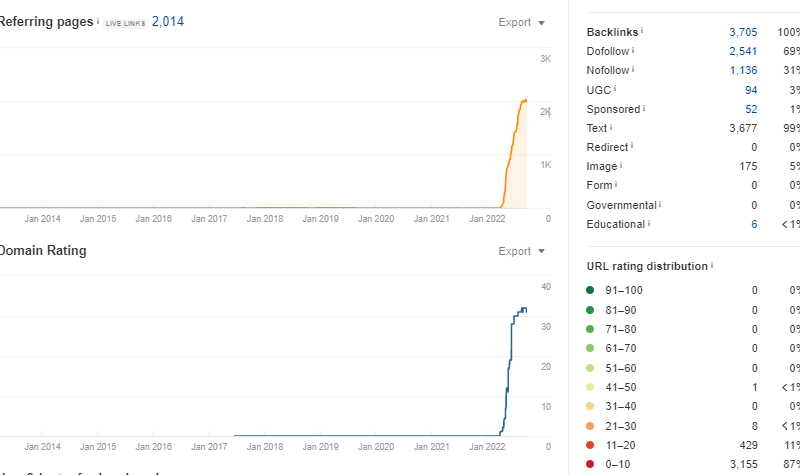
Task: Open Export dropdown for Referring pages chart
Action: [522, 22]
